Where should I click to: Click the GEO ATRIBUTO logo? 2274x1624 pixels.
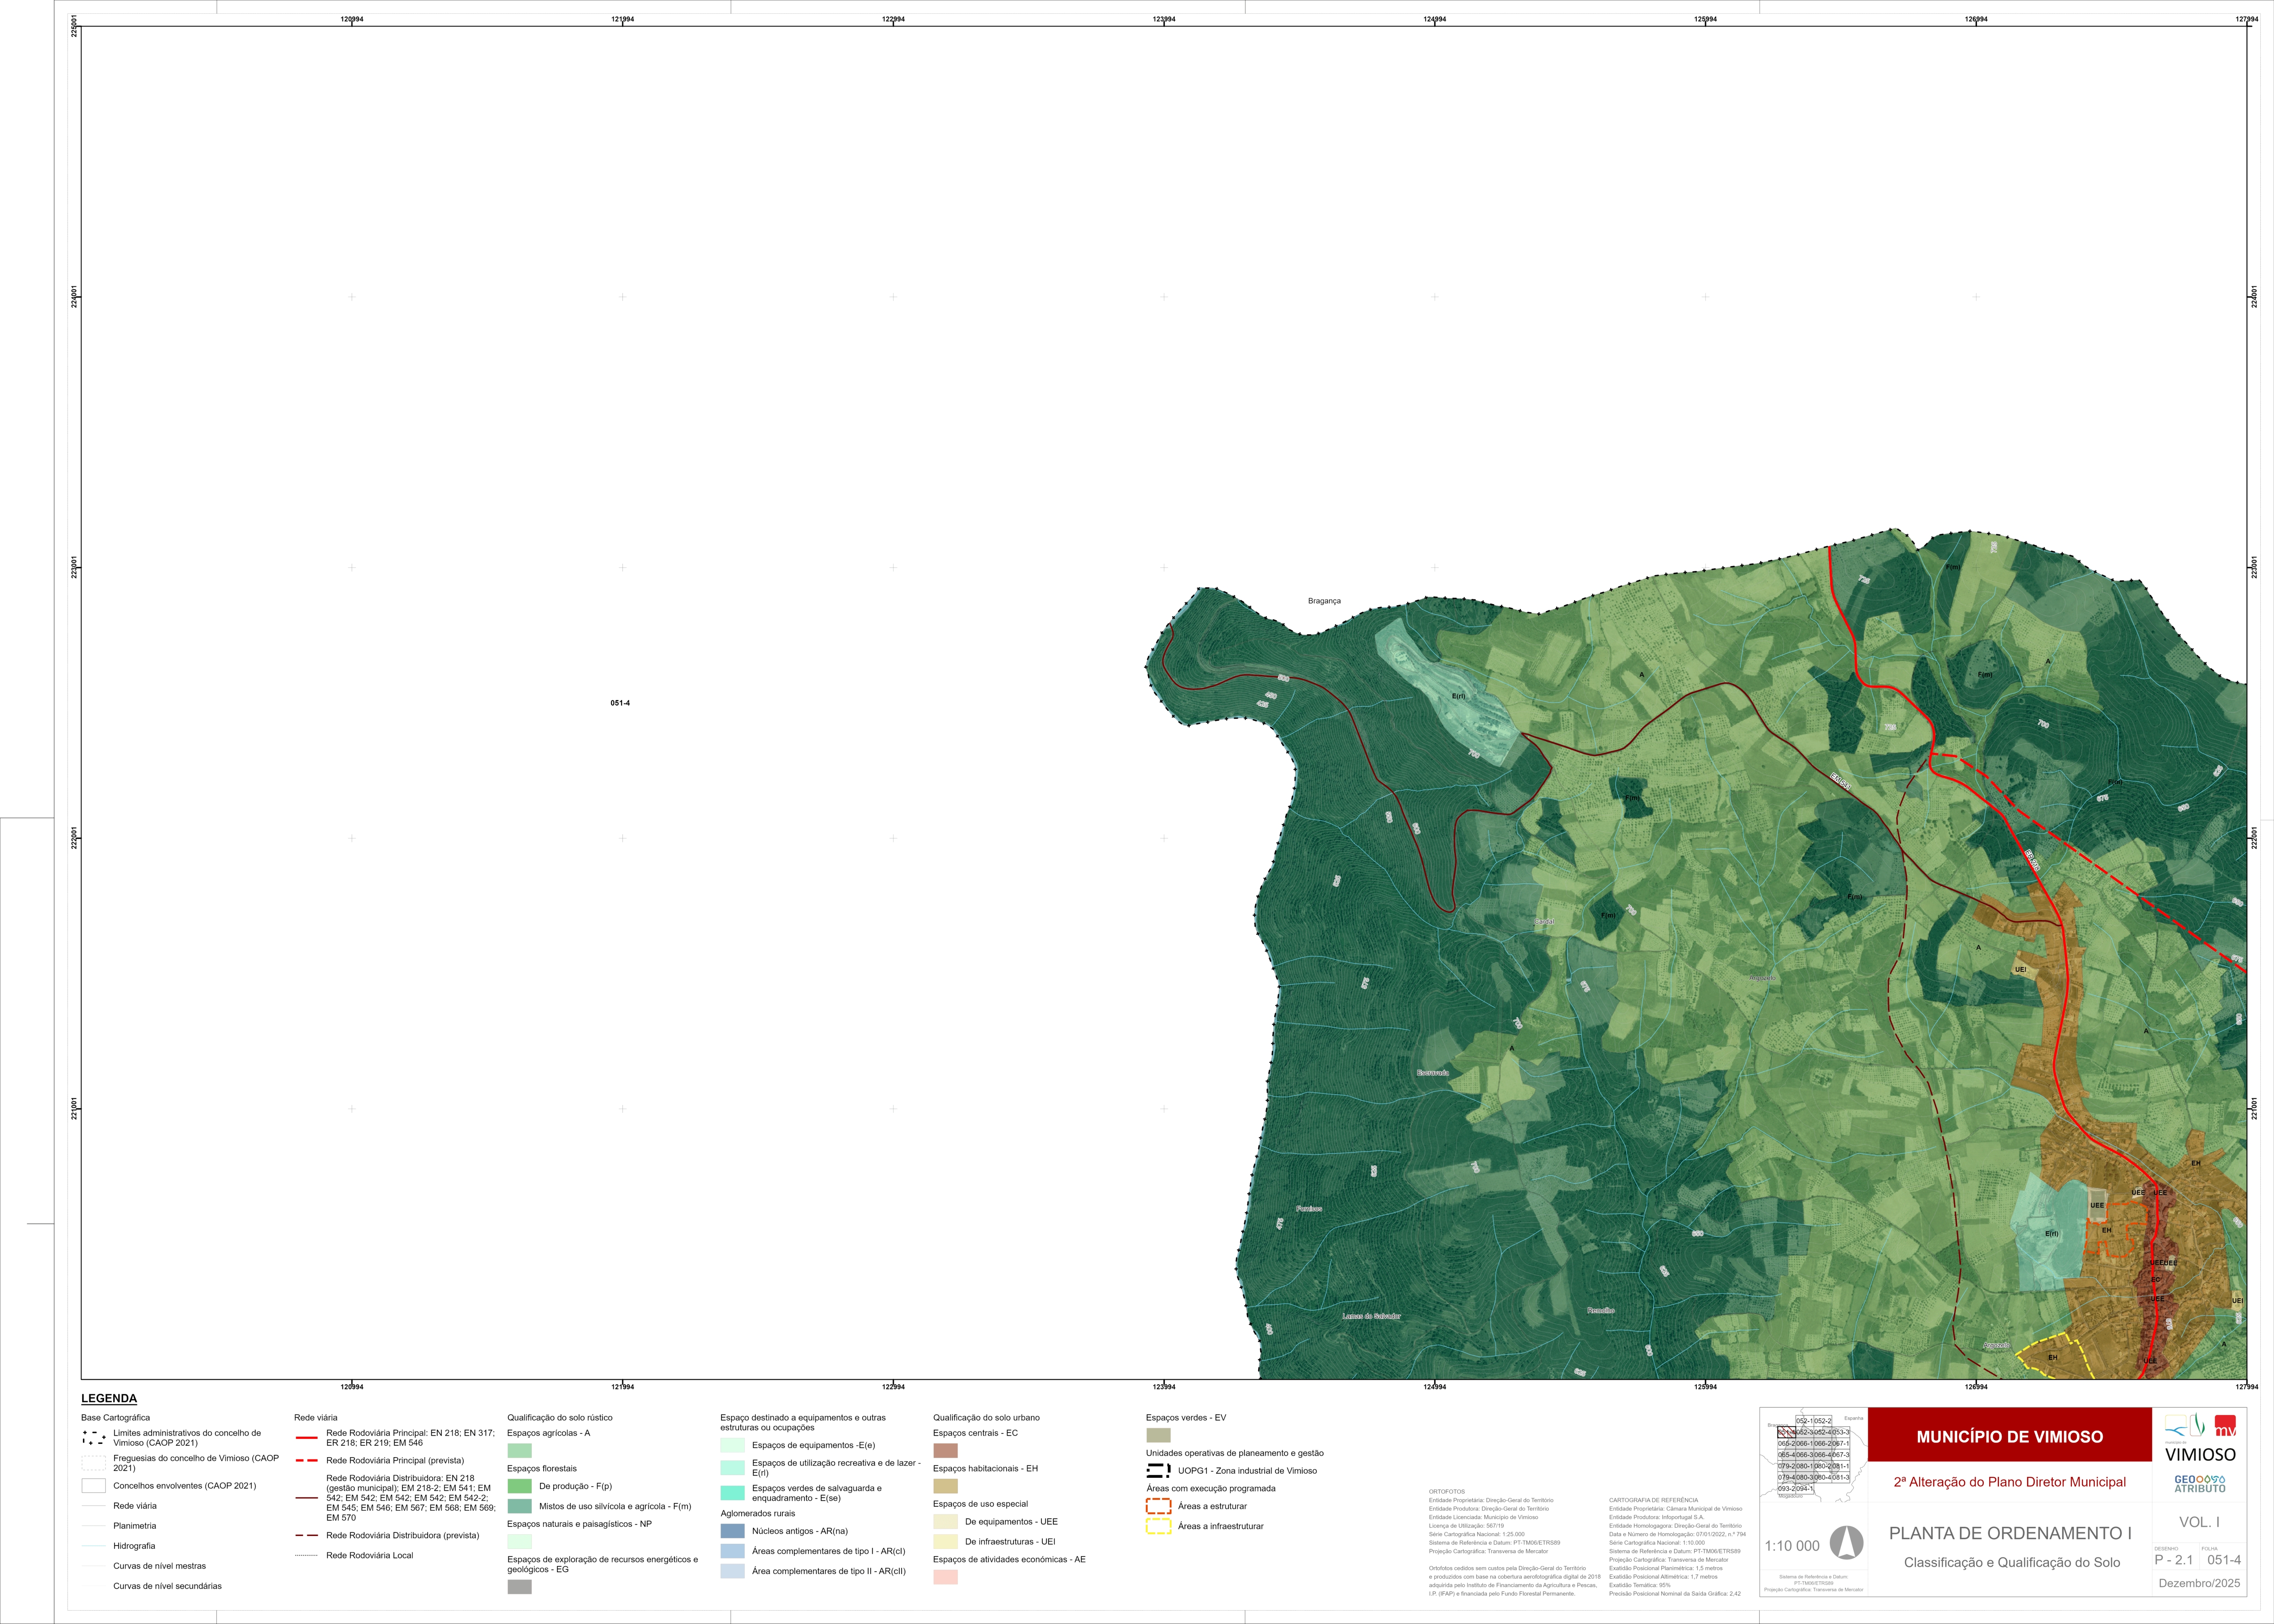[2200, 1483]
